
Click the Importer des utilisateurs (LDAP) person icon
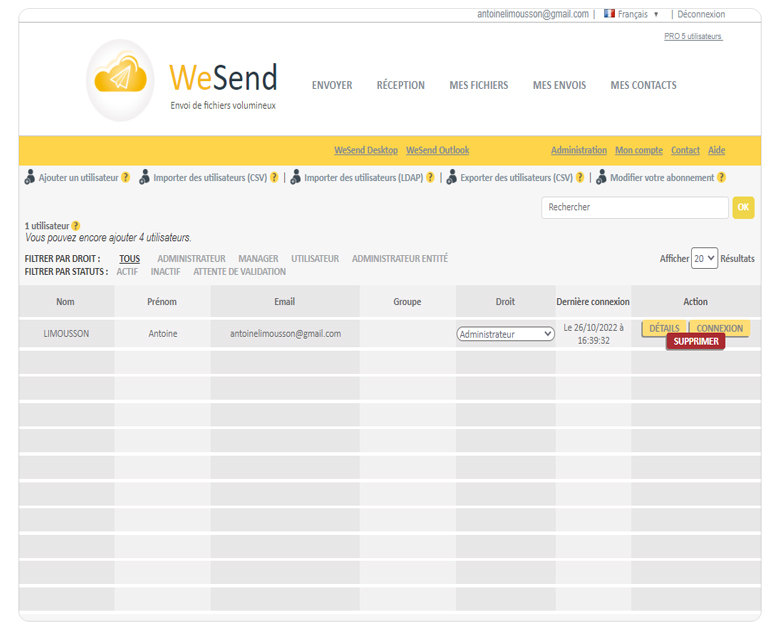coord(295,177)
